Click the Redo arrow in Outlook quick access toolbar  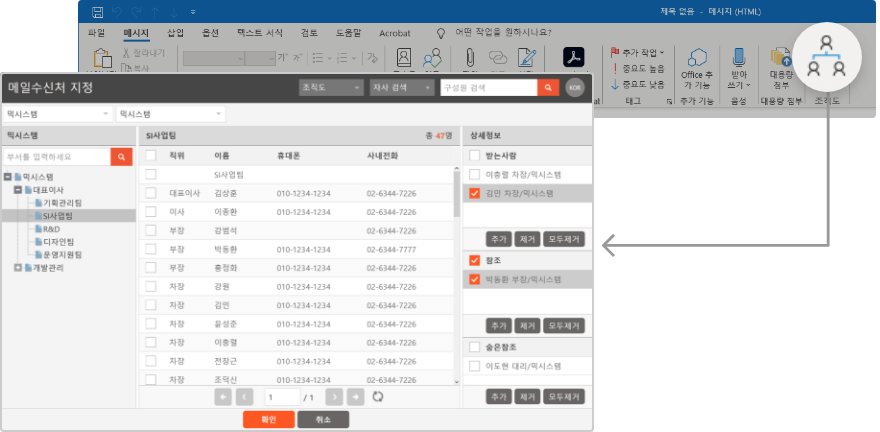[135, 12]
